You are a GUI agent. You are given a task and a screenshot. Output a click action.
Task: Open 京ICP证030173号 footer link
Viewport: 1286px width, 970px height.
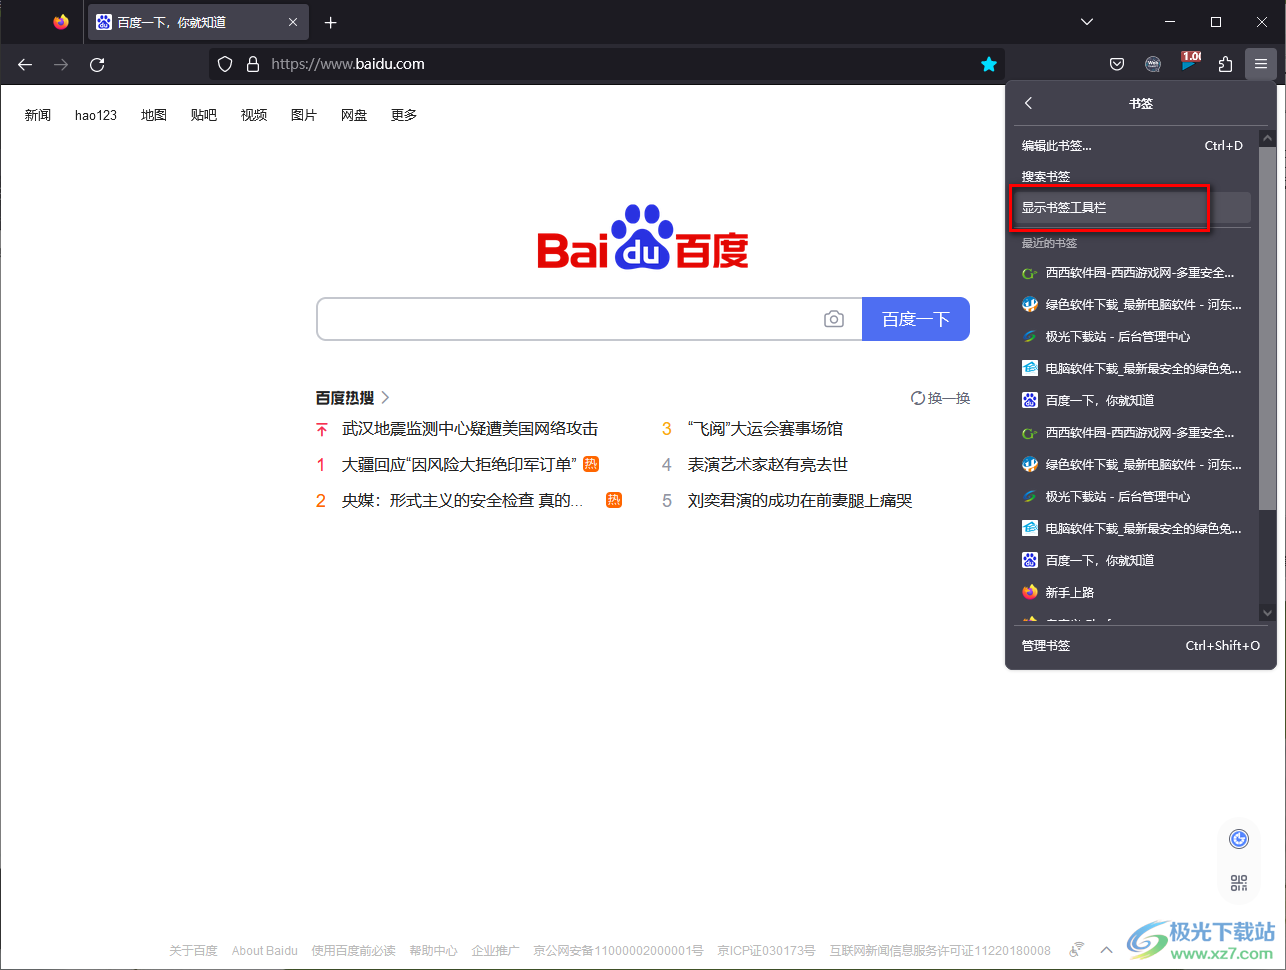[x=766, y=951]
